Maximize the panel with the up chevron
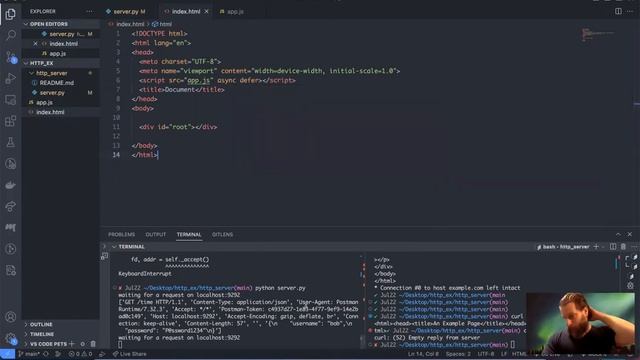The image size is (640, 360). pos(618,234)
